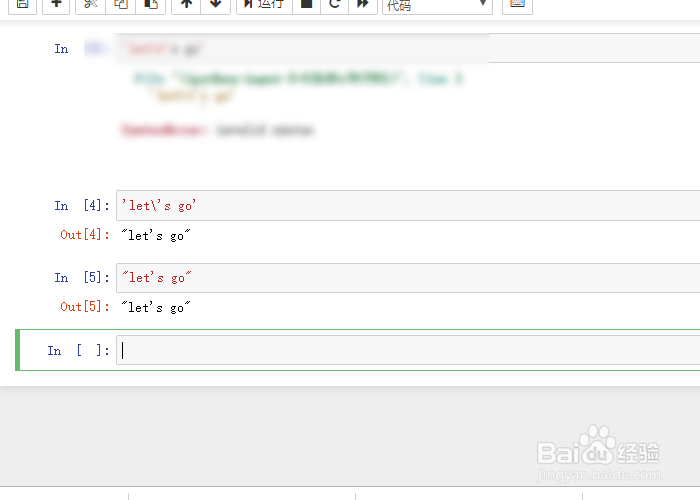Image resolution: width=700 pixels, height=500 pixels.
Task: Move the selected cell down with the arrow icon
Action: point(216,5)
